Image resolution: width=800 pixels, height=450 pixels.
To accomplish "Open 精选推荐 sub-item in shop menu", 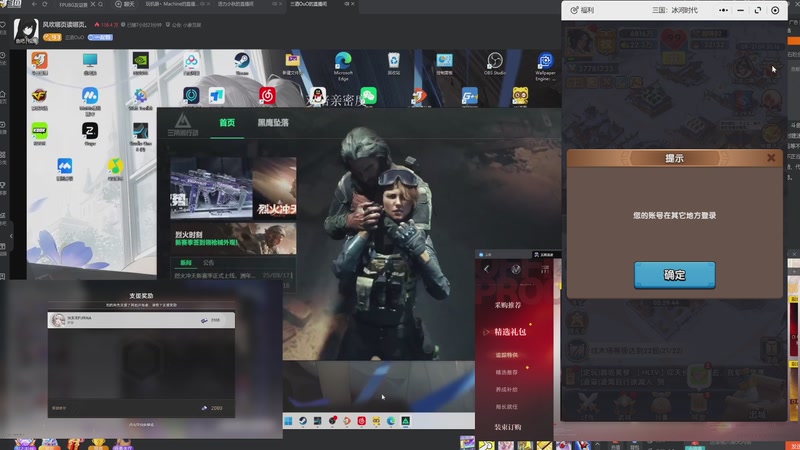I will [x=506, y=372].
